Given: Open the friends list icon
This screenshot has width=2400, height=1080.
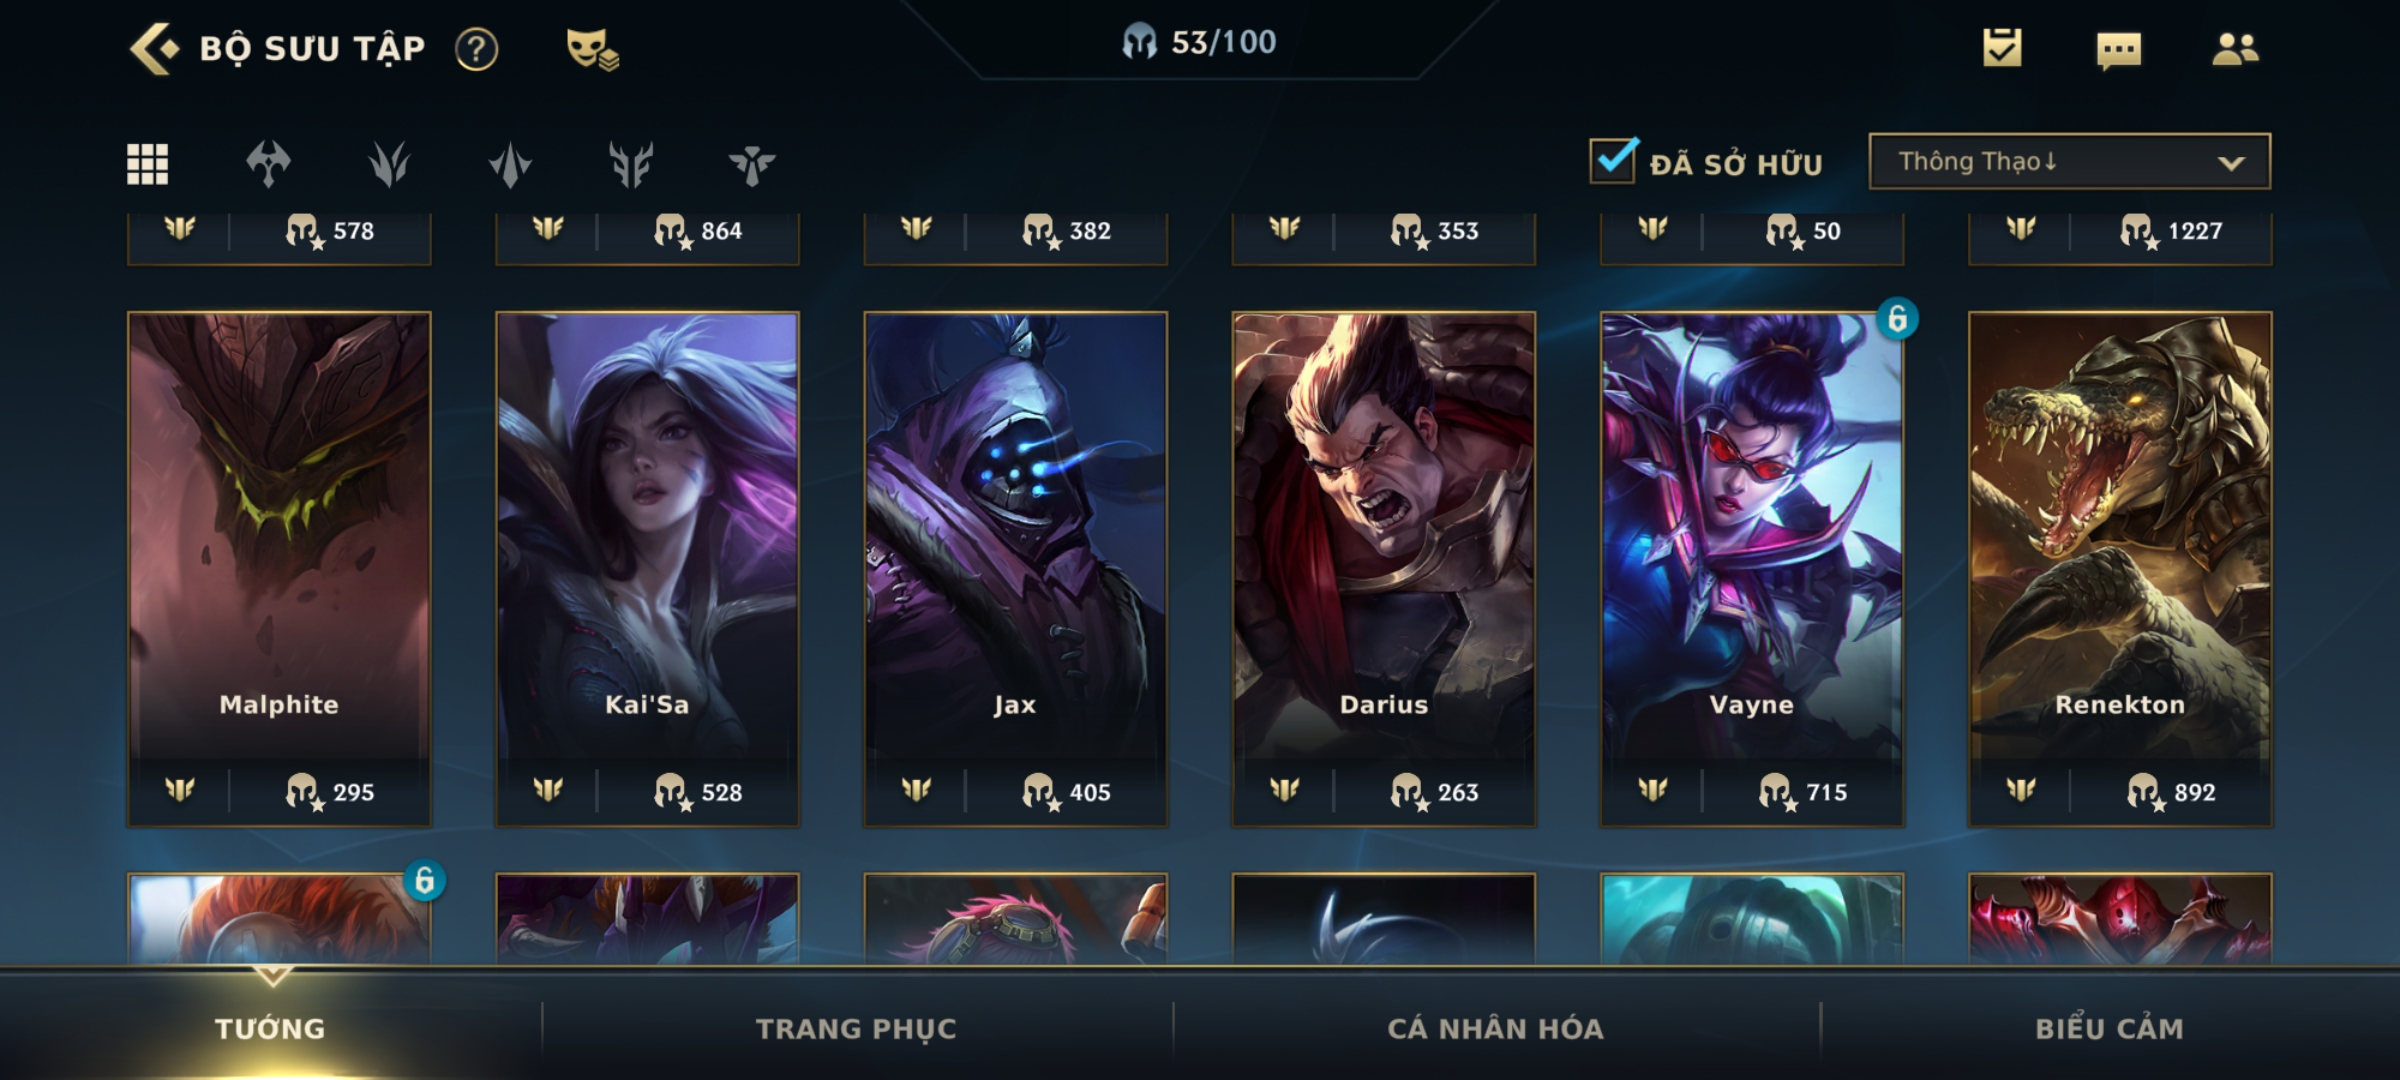Looking at the screenshot, I should click(2235, 48).
